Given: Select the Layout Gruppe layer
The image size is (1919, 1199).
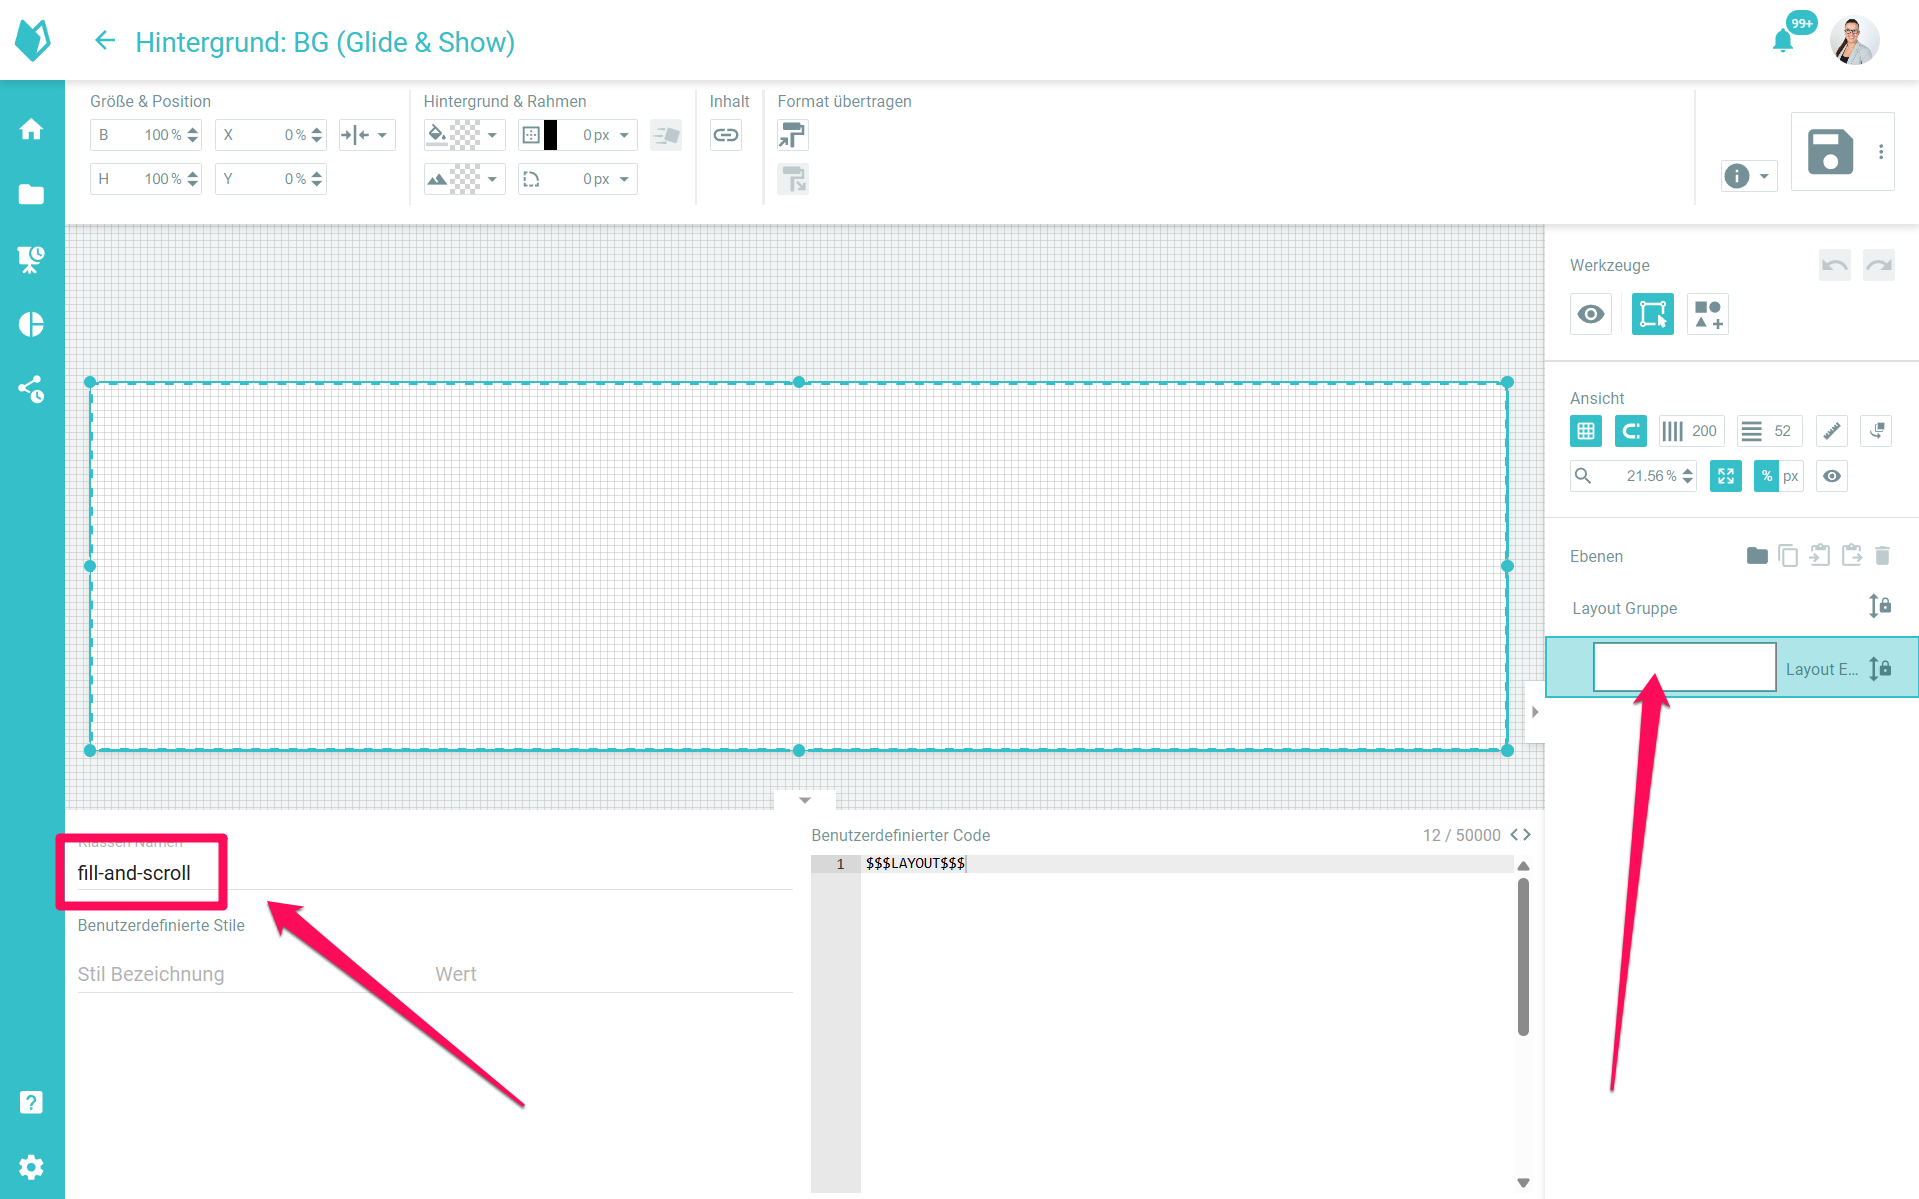Looking at the screenshot, I should [1624, 608].
